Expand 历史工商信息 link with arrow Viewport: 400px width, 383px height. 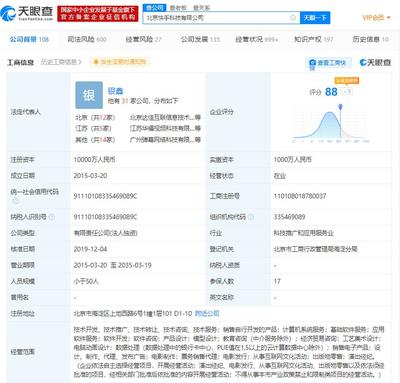(61, 62)
